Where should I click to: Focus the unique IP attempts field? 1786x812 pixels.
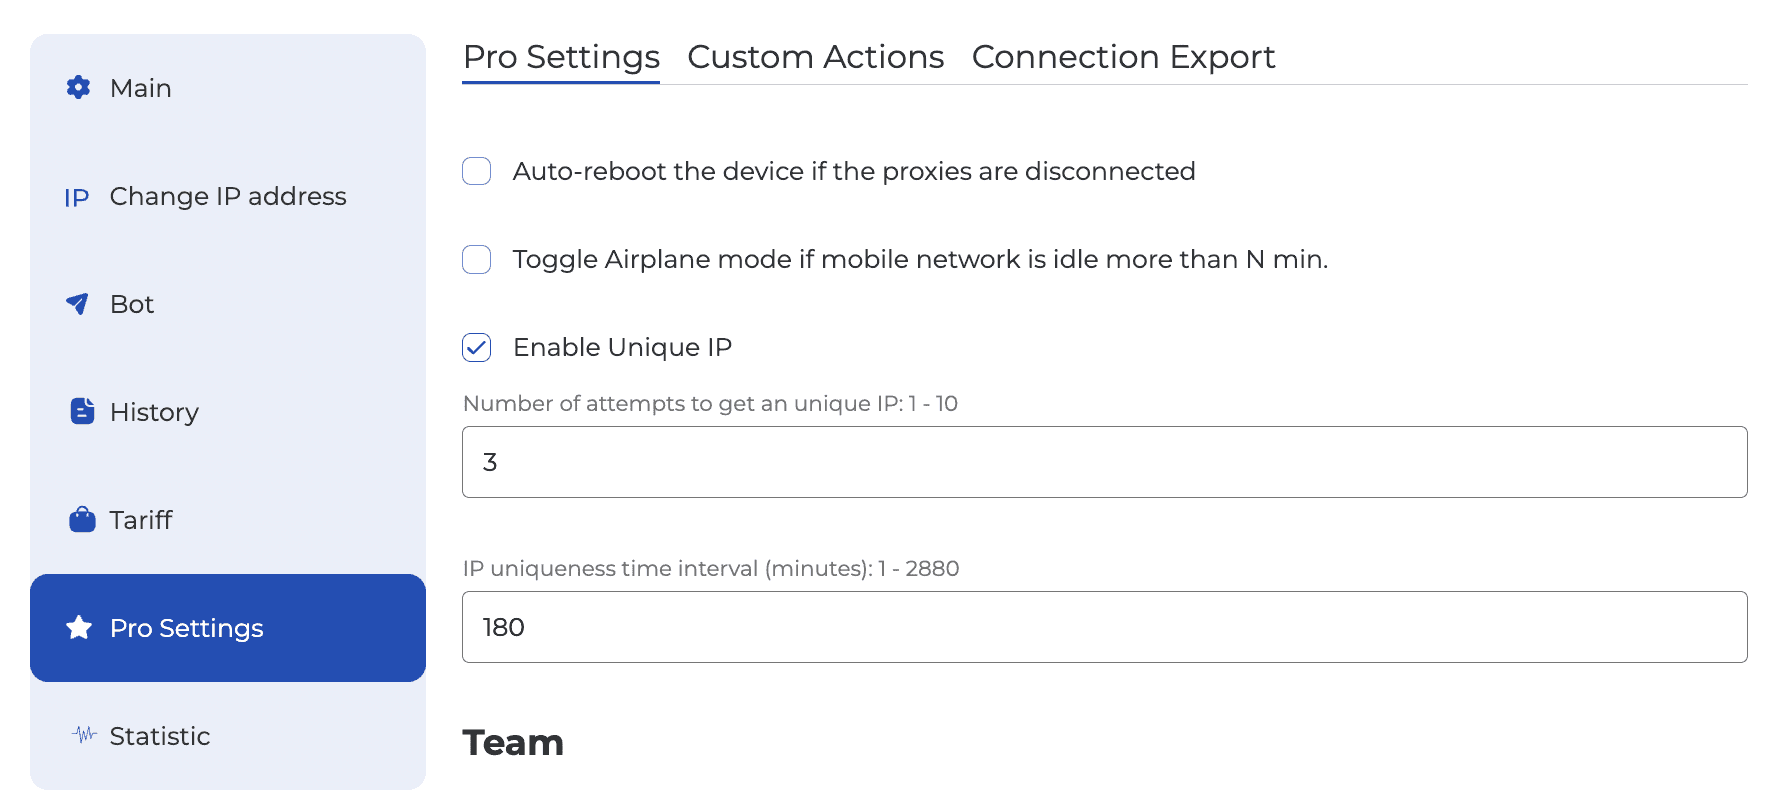coord(1104,462)
